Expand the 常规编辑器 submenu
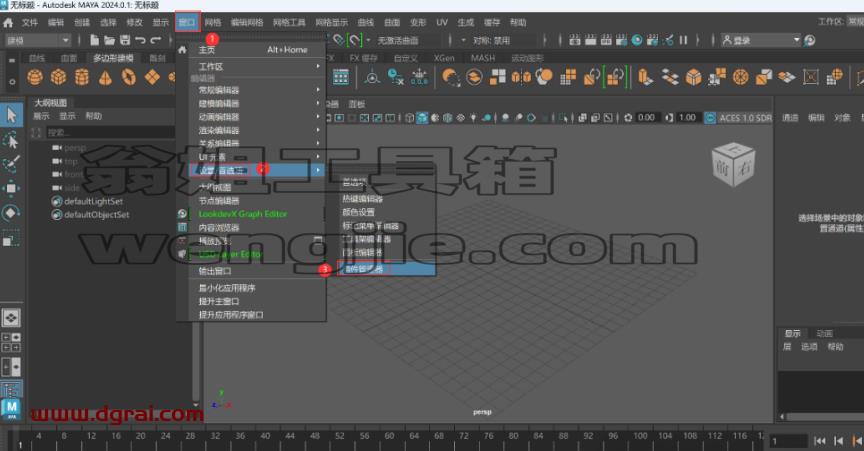 [257, 90]
